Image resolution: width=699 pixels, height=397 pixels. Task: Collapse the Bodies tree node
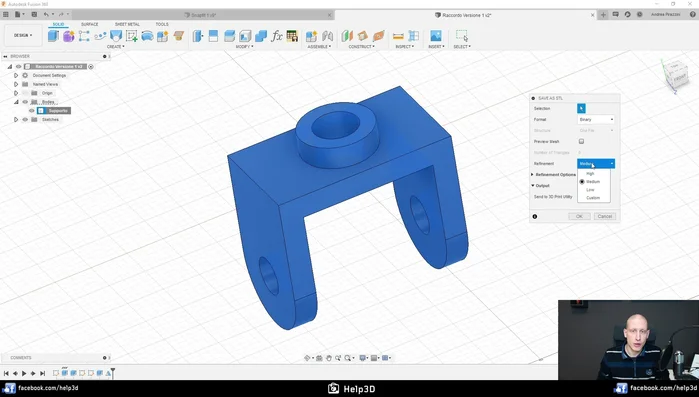(x=16, y=102)
